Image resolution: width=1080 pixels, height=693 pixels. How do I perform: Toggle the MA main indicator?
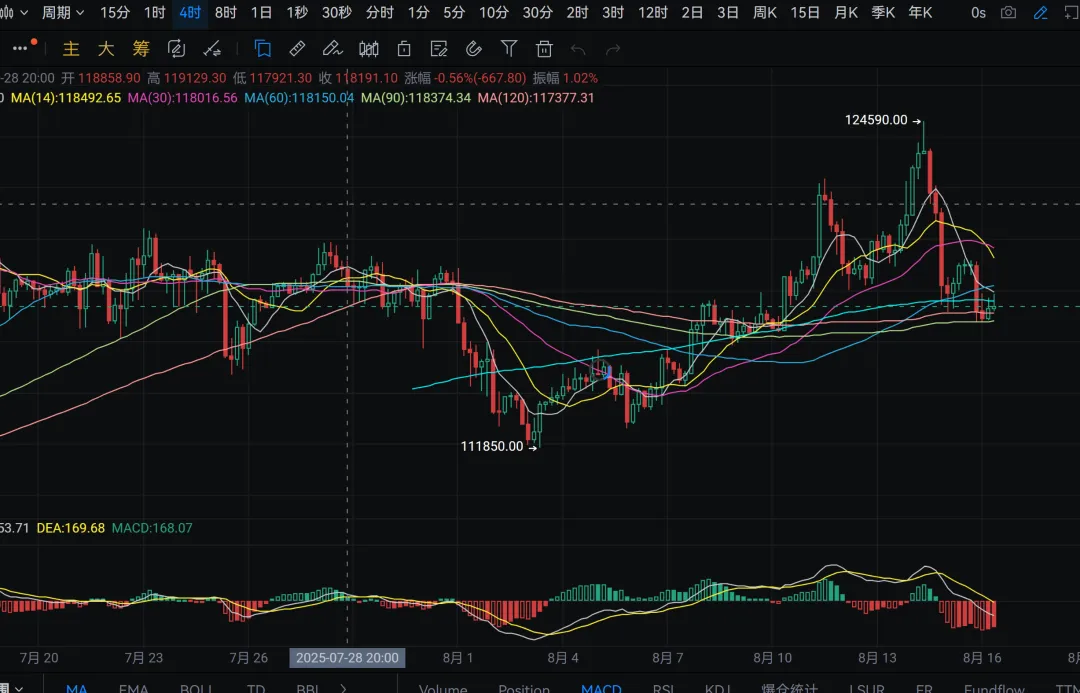tap(76, 688)
